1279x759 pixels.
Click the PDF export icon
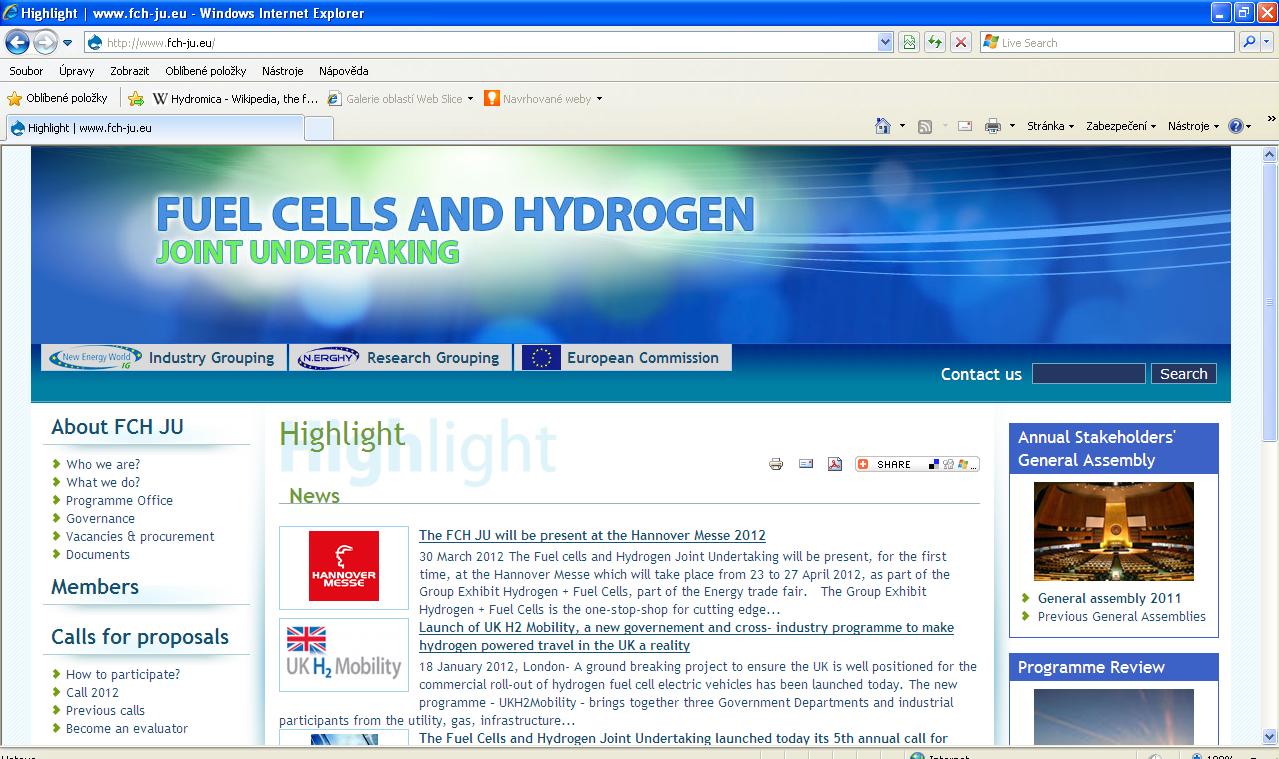(x=835, y=464)
